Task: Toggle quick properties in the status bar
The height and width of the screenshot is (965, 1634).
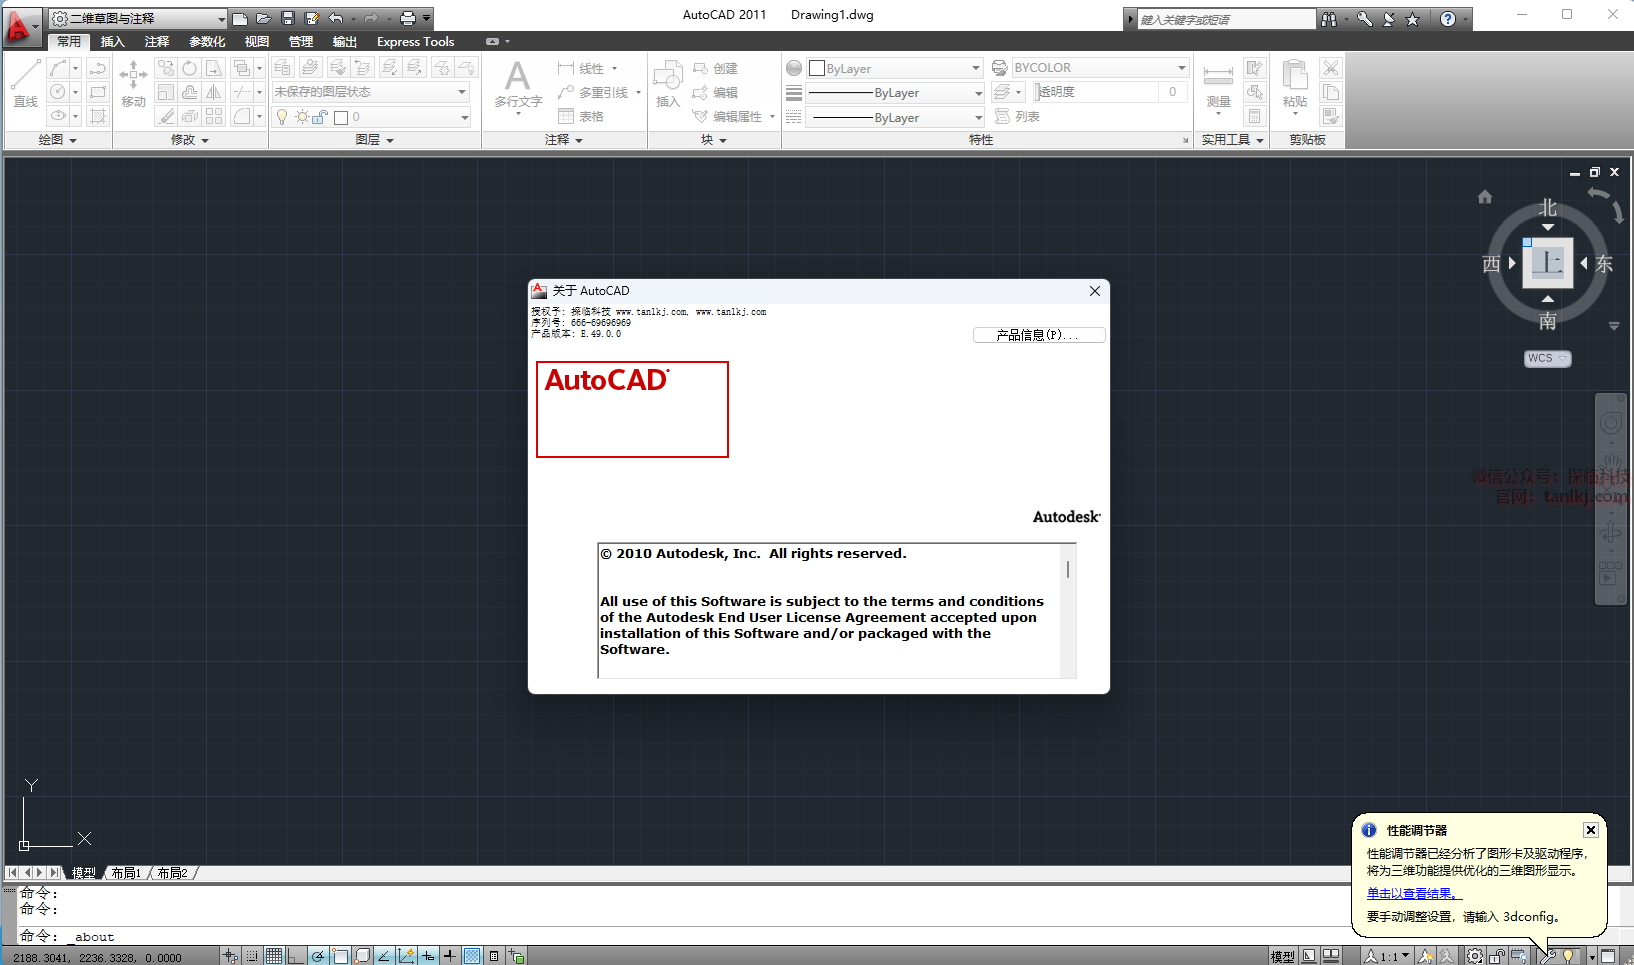Action: coord(493,956)
